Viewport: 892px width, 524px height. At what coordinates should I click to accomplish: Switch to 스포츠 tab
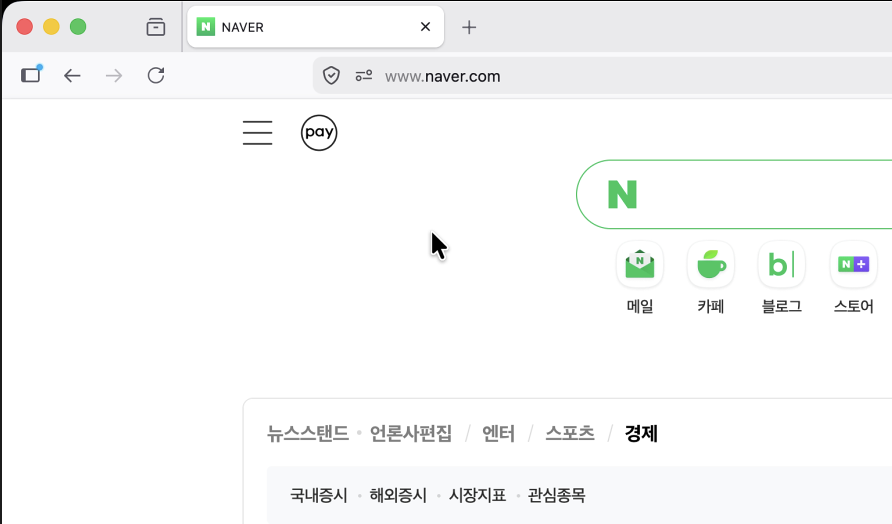(x=570, y=434)
